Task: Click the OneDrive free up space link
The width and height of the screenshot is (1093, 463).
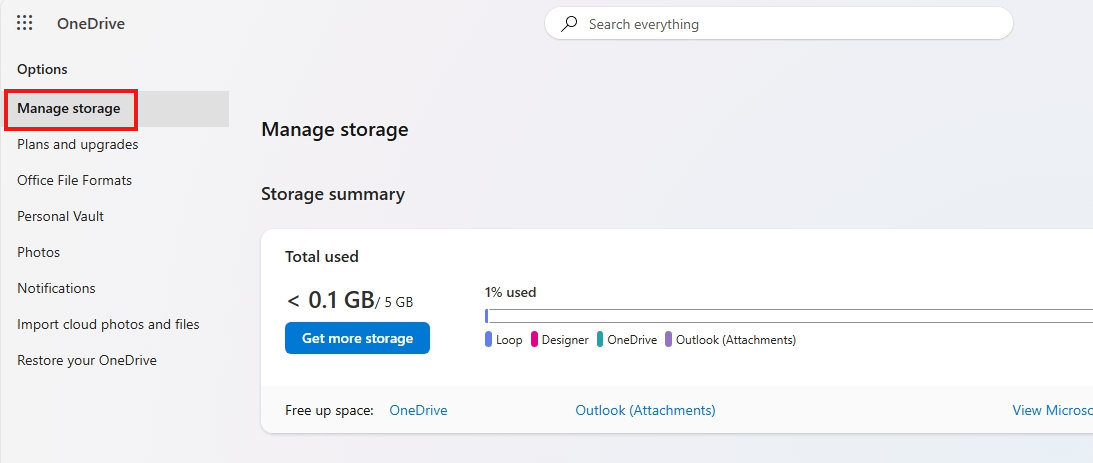Action: 418,410
